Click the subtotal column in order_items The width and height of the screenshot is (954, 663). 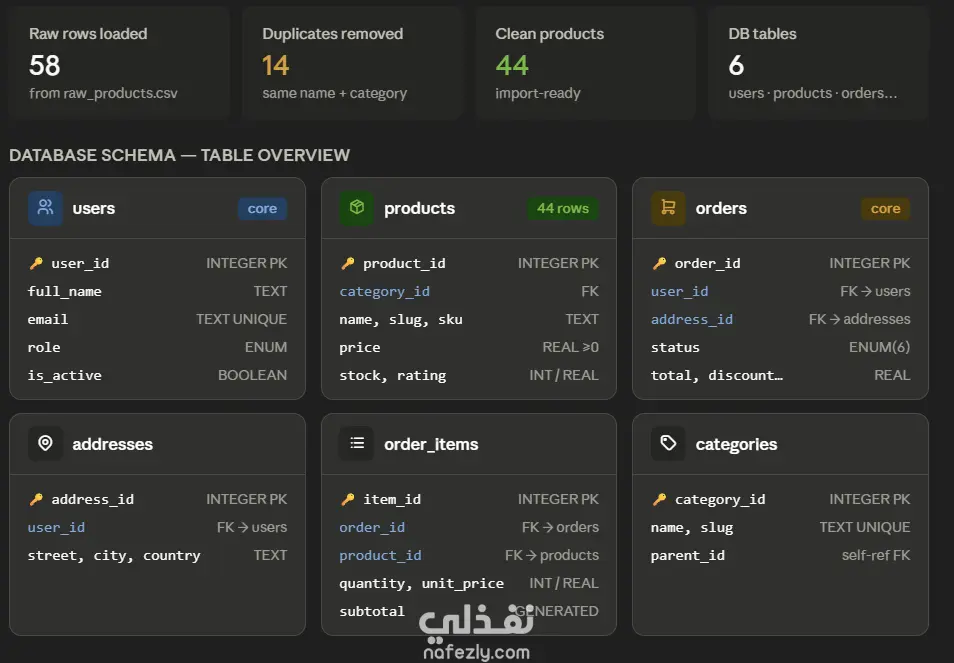(372, 611)
